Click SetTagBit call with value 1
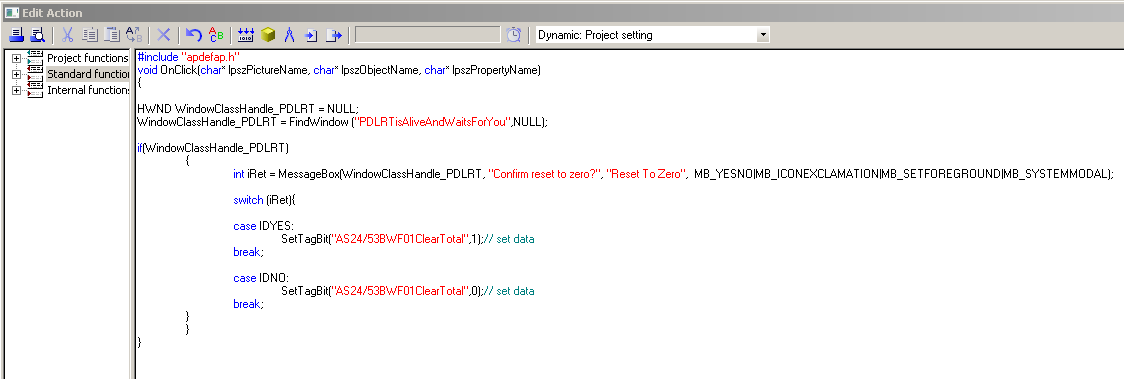Image resolution: width=1124 pixels, height=379 pixels. click(x=381, y=239)
